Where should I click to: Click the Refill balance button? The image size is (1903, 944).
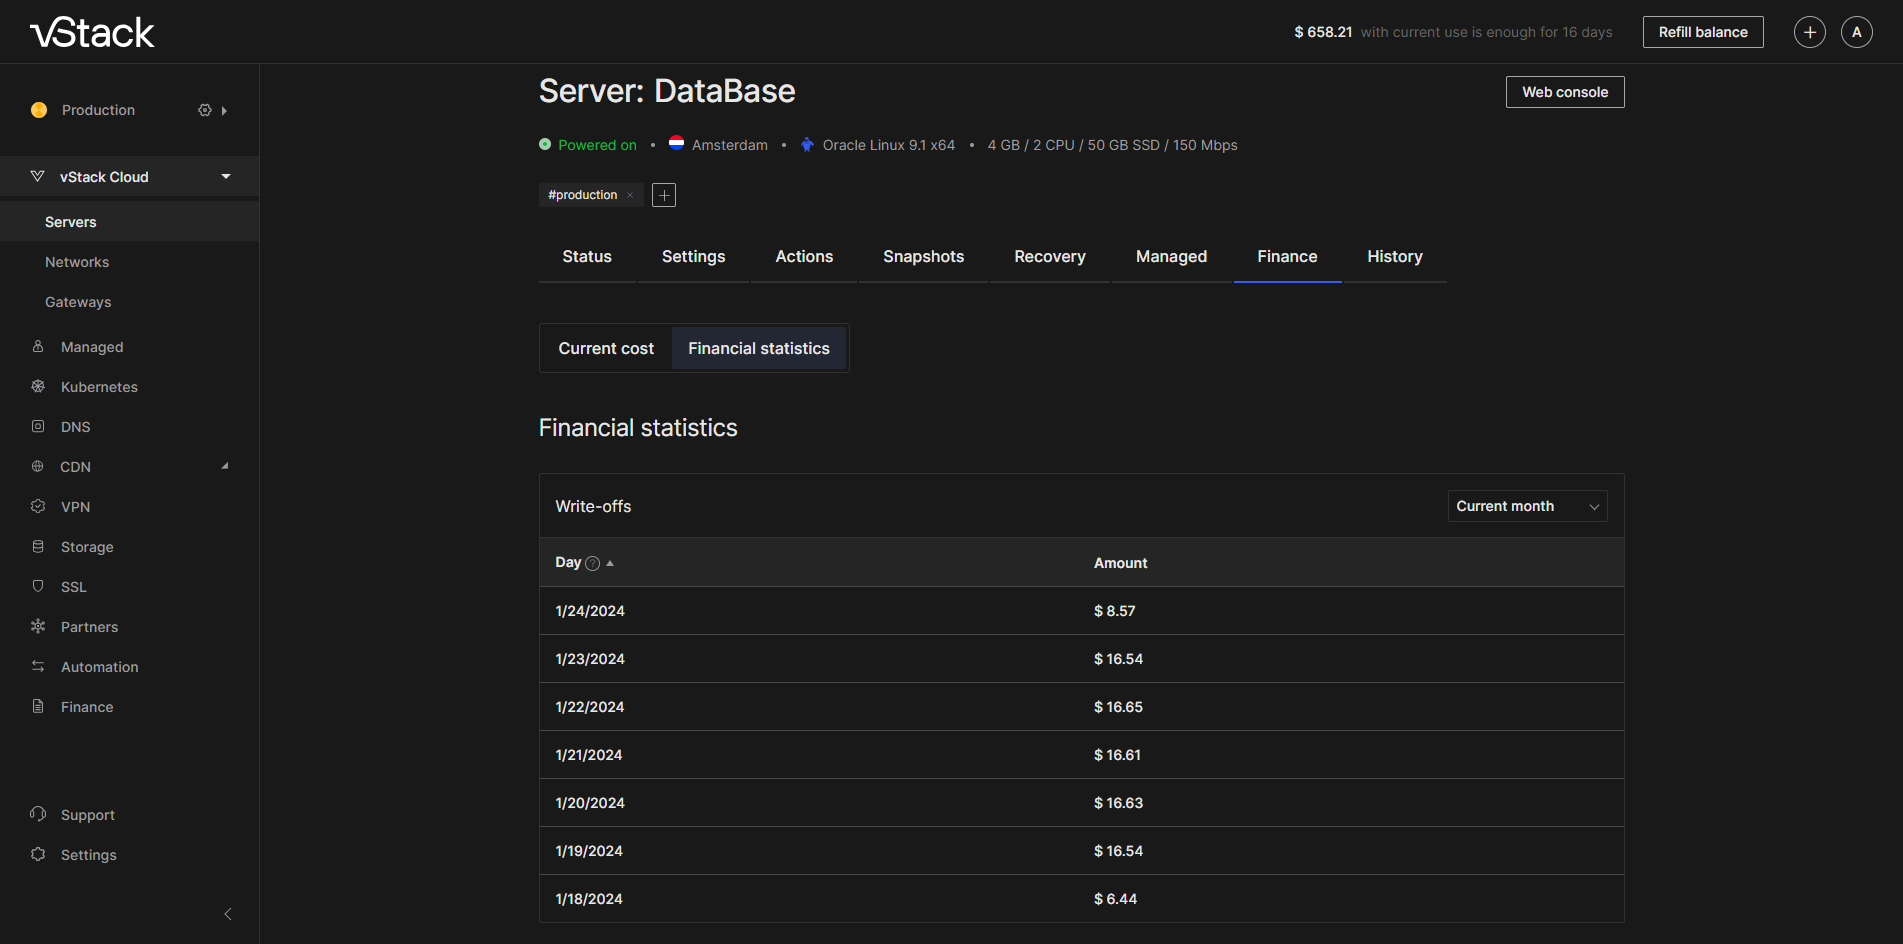pos(1703,32)
